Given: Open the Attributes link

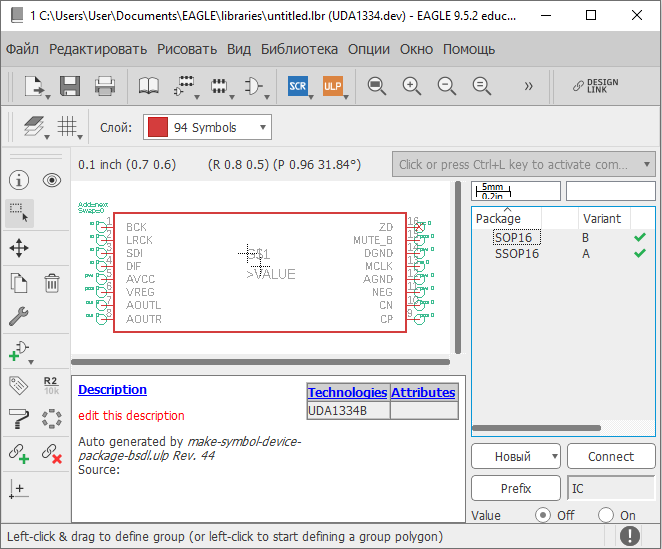Looking at the screenshot, I should tap(423, 392).
